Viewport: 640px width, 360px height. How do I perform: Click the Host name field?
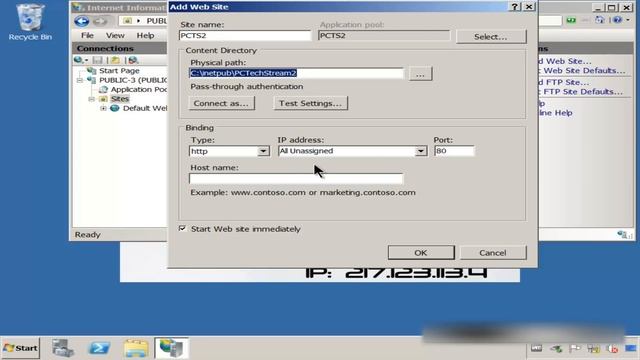(x=296, y=179)
